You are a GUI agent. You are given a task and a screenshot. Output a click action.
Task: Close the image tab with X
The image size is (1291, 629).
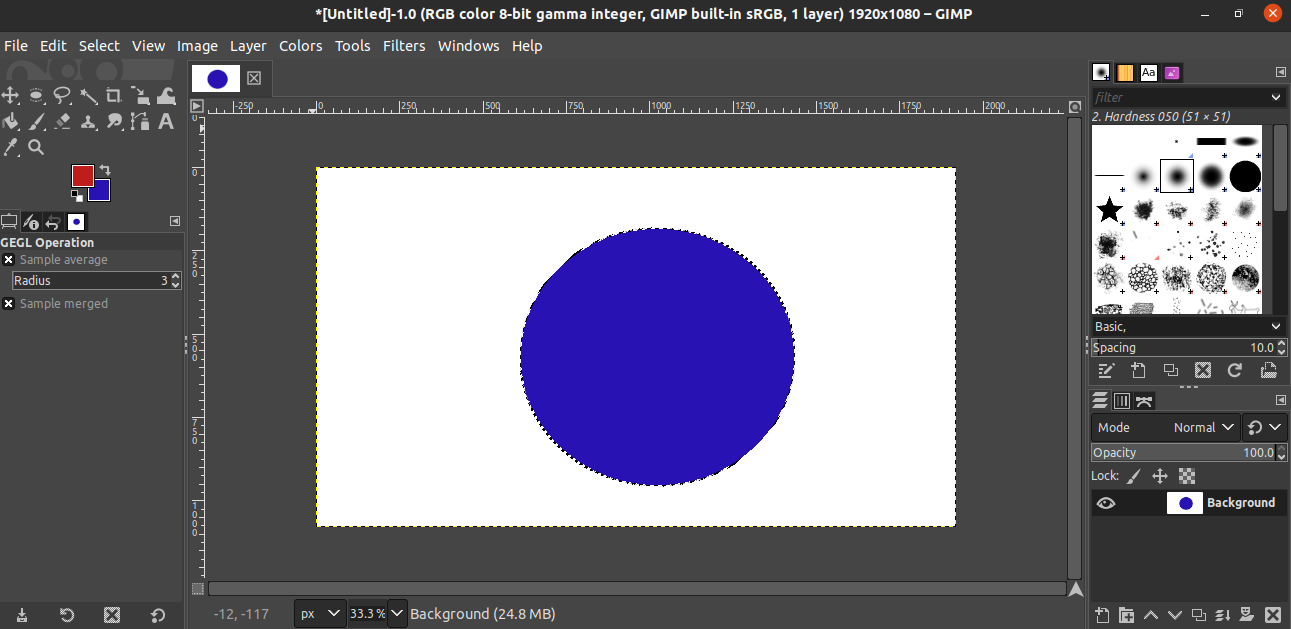coord(254,78)
